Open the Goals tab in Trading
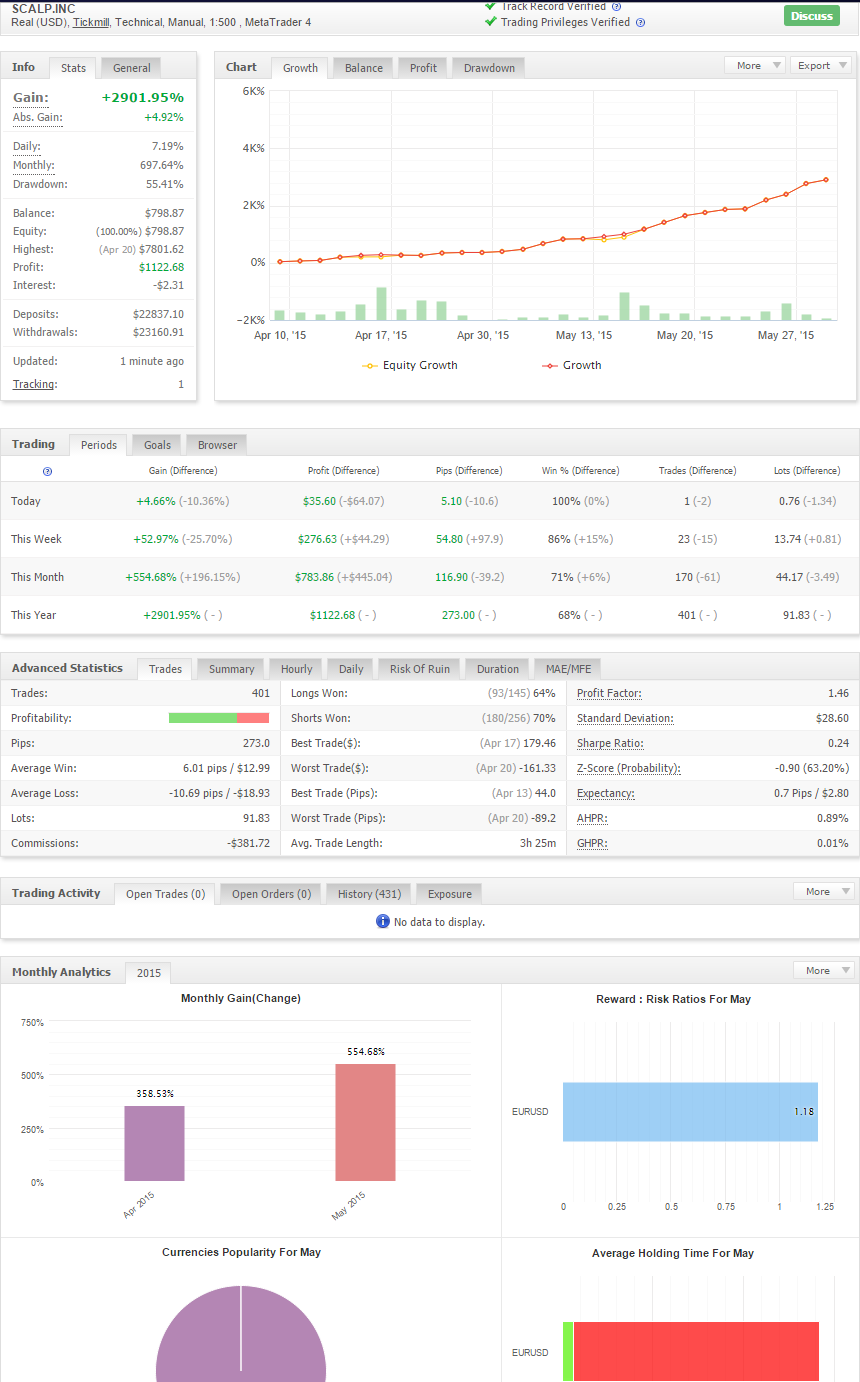The width and height of the screenshot is (860, 1382). click(157, 445)
